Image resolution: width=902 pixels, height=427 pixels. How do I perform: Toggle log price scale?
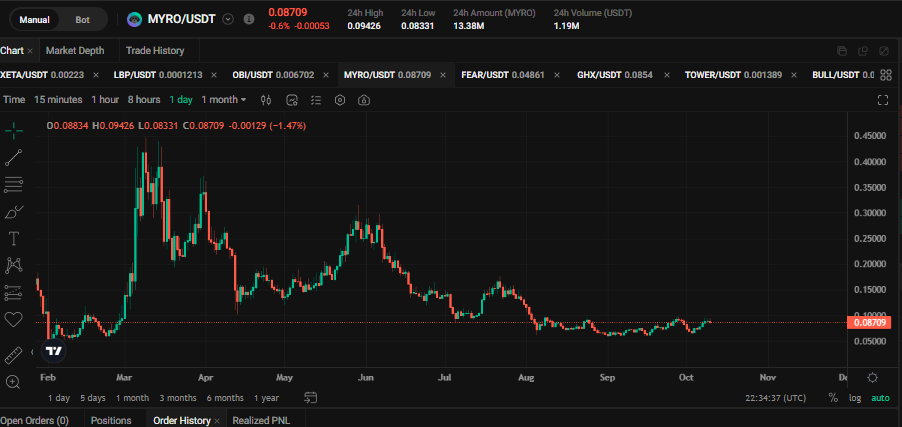(x=855, y=398)
